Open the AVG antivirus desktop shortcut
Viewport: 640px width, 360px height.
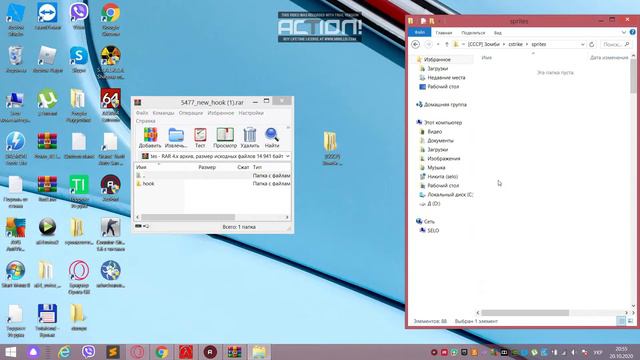pos(16,234)
